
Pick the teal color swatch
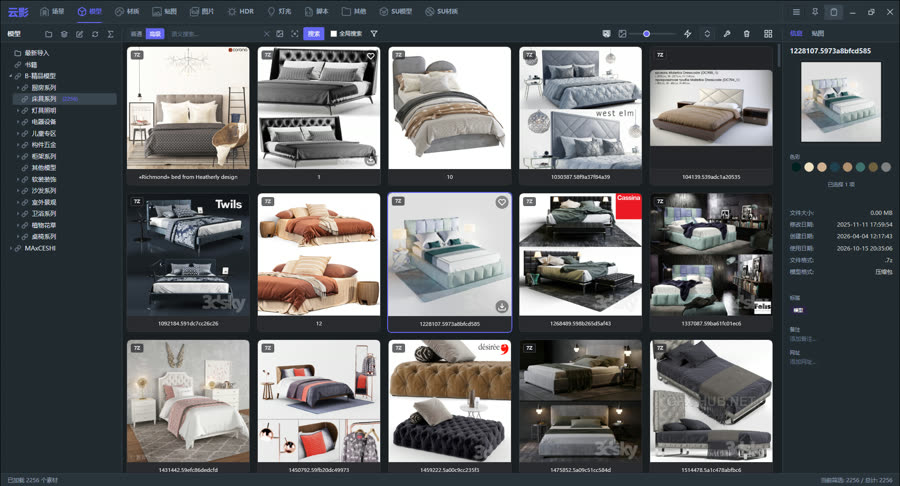(x=860, y=167)
